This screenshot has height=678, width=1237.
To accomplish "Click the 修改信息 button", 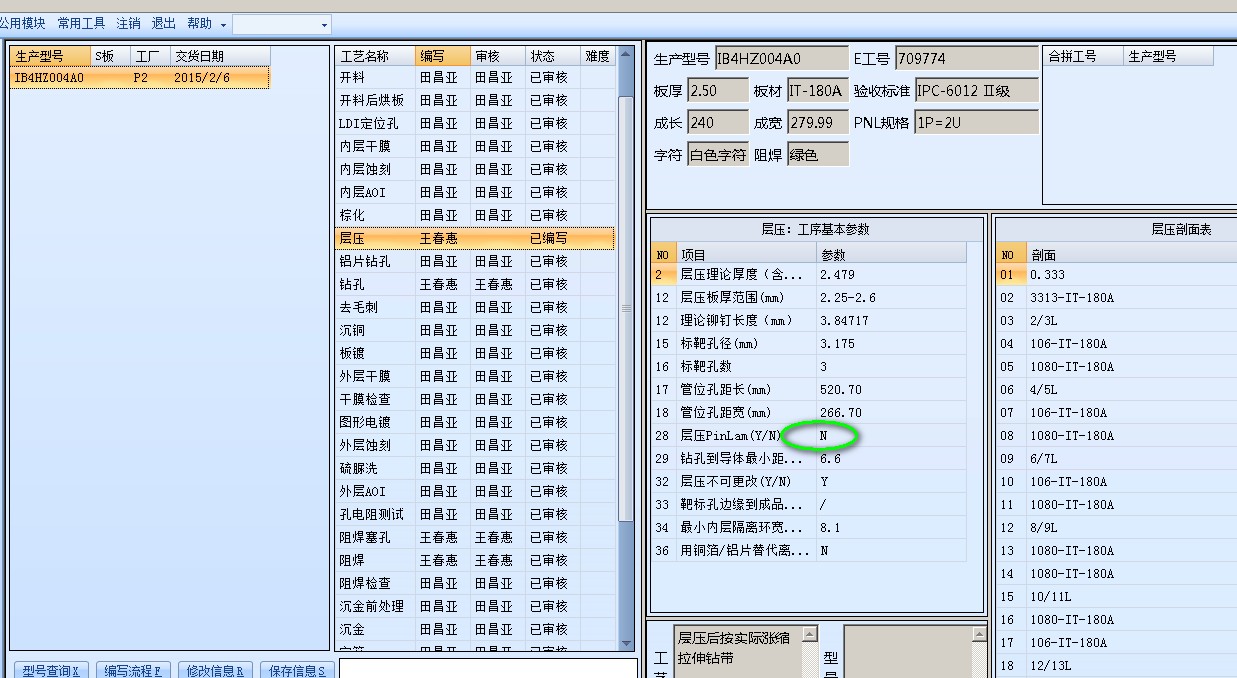I will tap(216, 671).
